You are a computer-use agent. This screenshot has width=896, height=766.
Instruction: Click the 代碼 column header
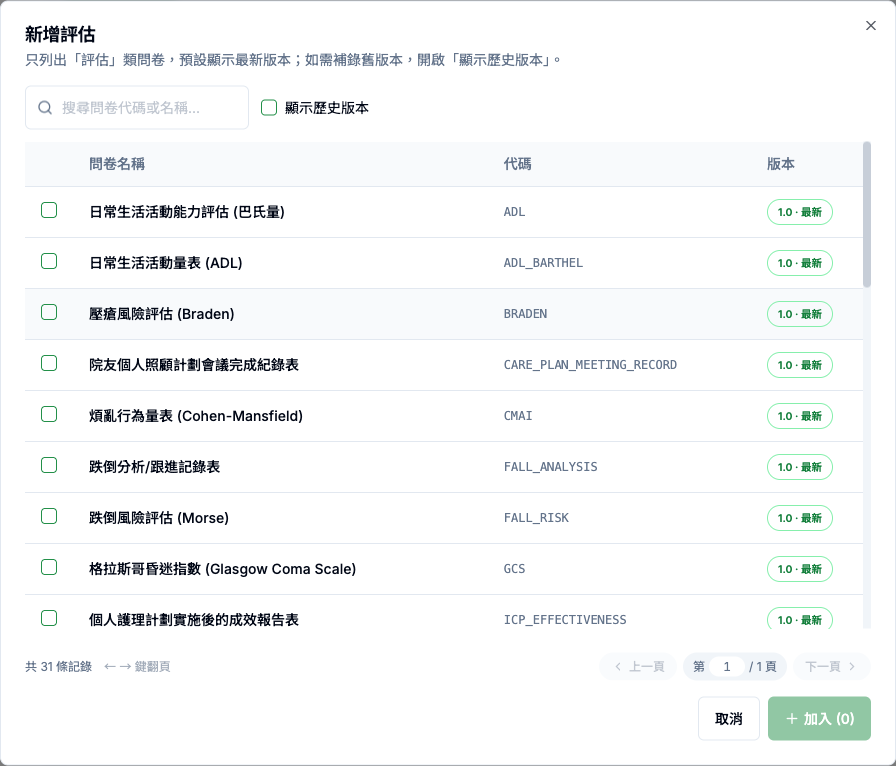click(x=517, y=164)
